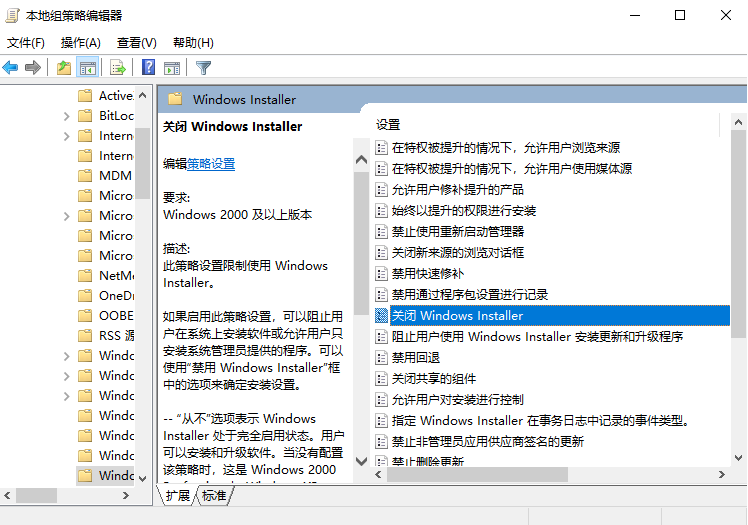Select the OneDrive folder in the tree
The height and width of the screenshot is (525, 748).
click(116, 295)
